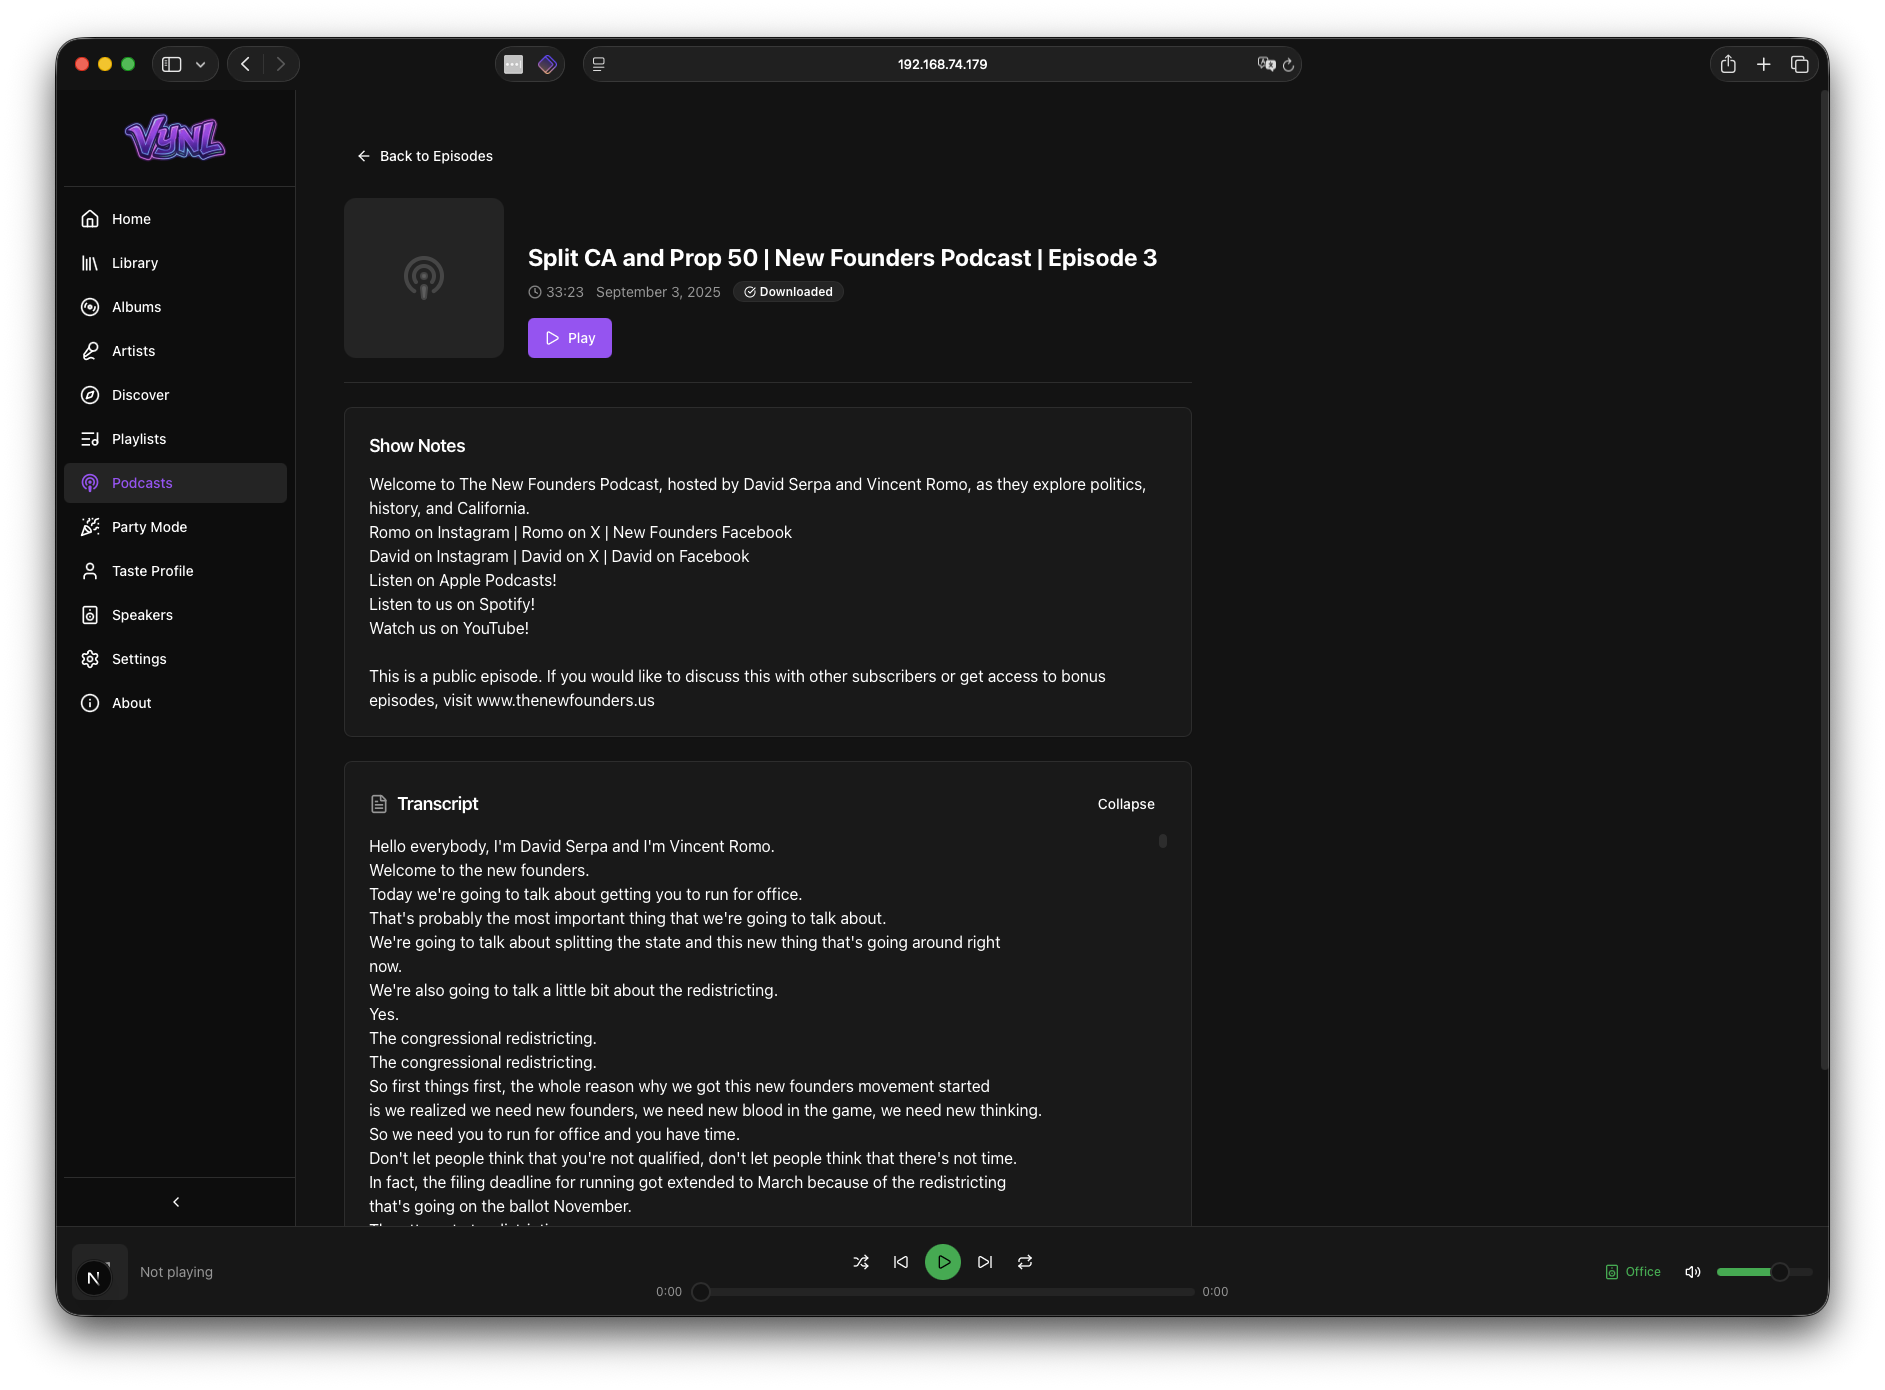The image size is (1885, 1390).
Task: Open a new browser tab
Action: coord(1764,64)
